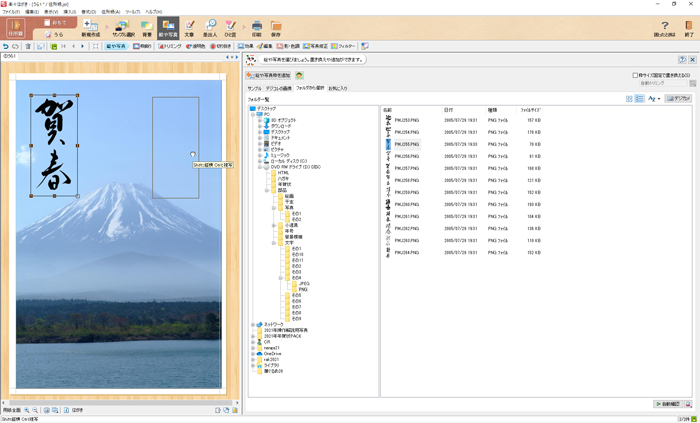This screenshot has width=700, height=423.
Task: Click the 新規作成 (new) toolbar icon
Action: 90,27
